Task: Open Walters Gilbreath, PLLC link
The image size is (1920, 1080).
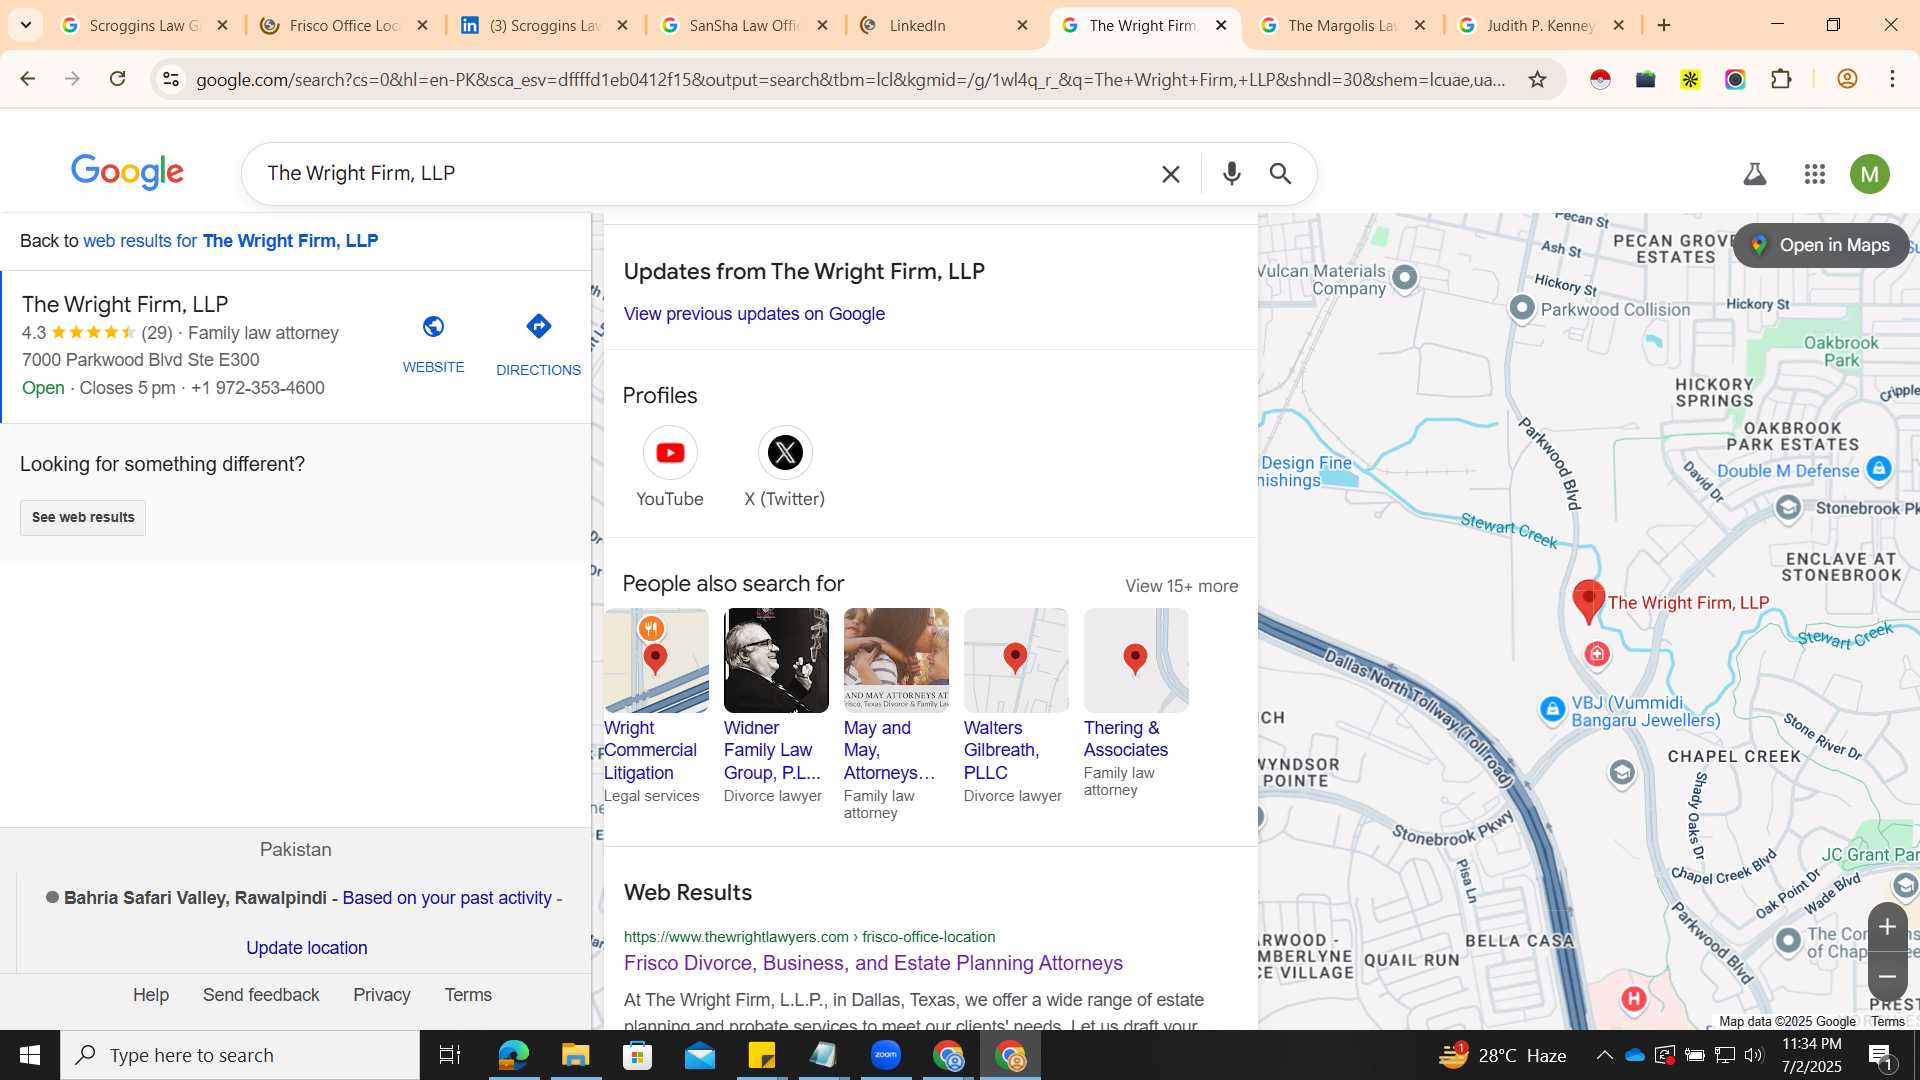Action: [x=1002, y=750]
